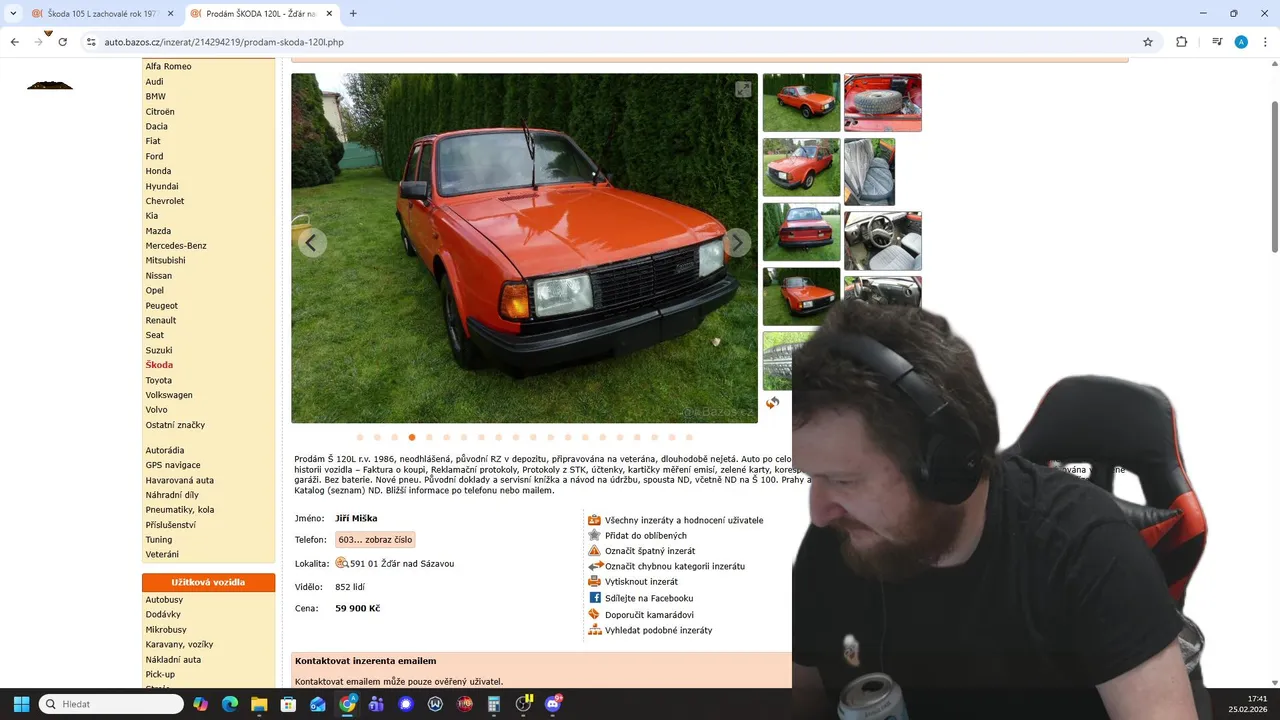Open fullscreen view of the main car photo

point(743,89)
